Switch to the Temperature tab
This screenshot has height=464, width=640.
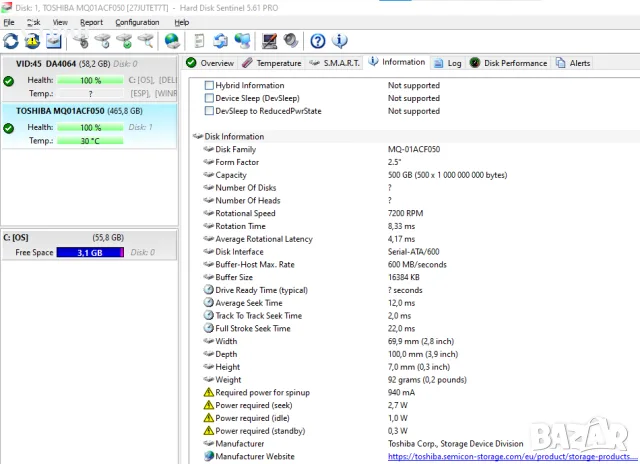[271, 63]
